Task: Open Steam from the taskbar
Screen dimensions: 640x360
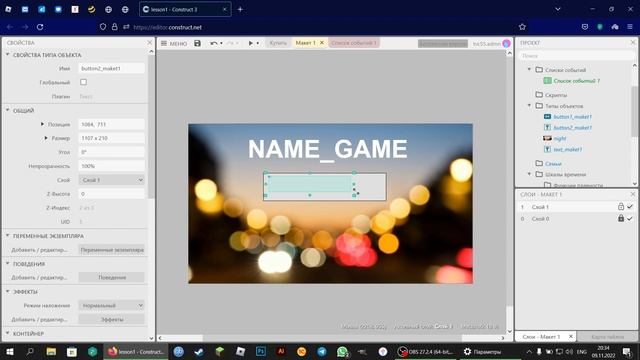Action: tap(199, 351)
